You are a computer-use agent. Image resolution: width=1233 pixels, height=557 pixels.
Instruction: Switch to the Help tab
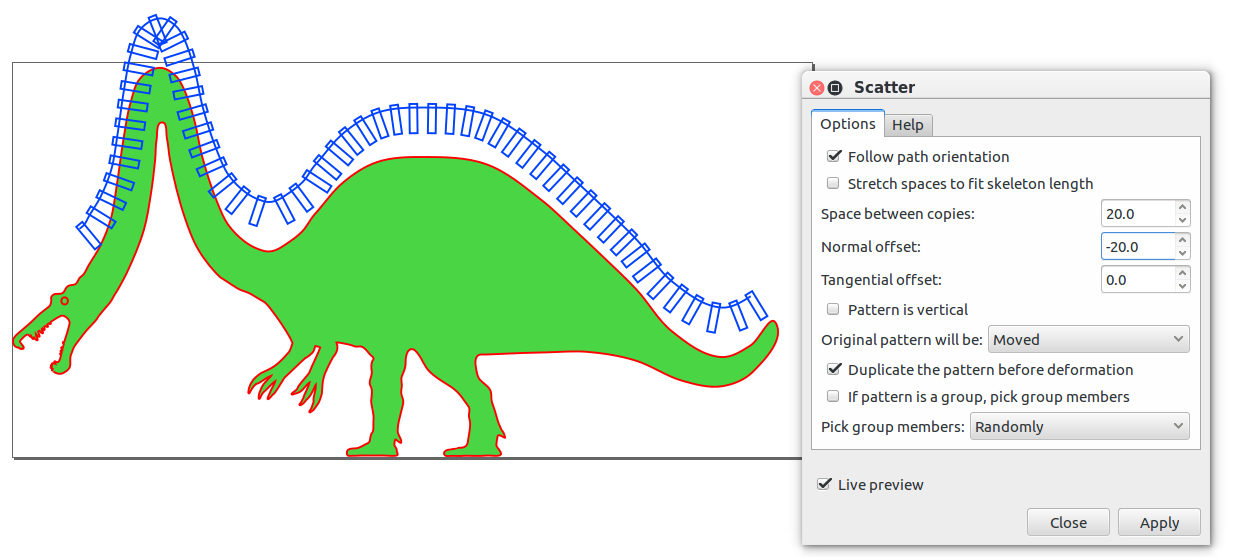click(908, 125)
